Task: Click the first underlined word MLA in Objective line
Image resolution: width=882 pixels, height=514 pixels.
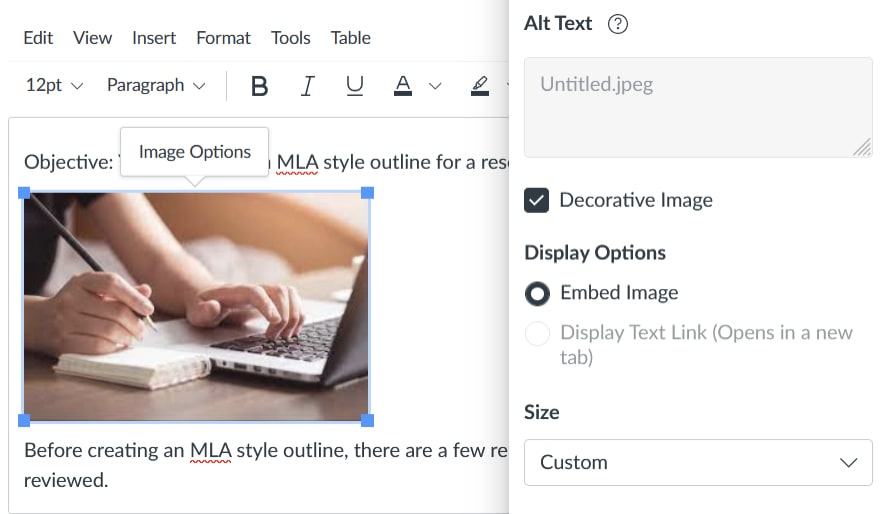Action: click(297, 163)
